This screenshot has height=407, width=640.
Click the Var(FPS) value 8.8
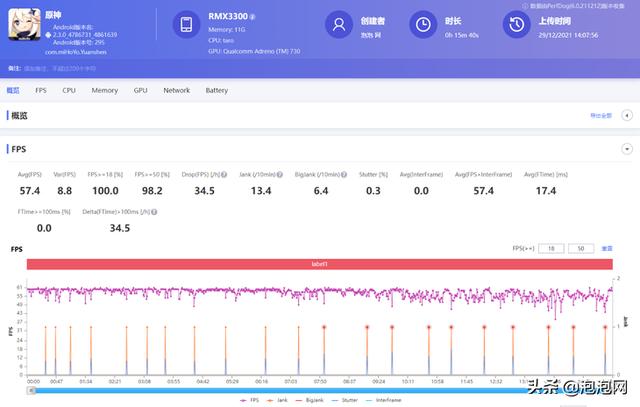click(x=64, y=191)
